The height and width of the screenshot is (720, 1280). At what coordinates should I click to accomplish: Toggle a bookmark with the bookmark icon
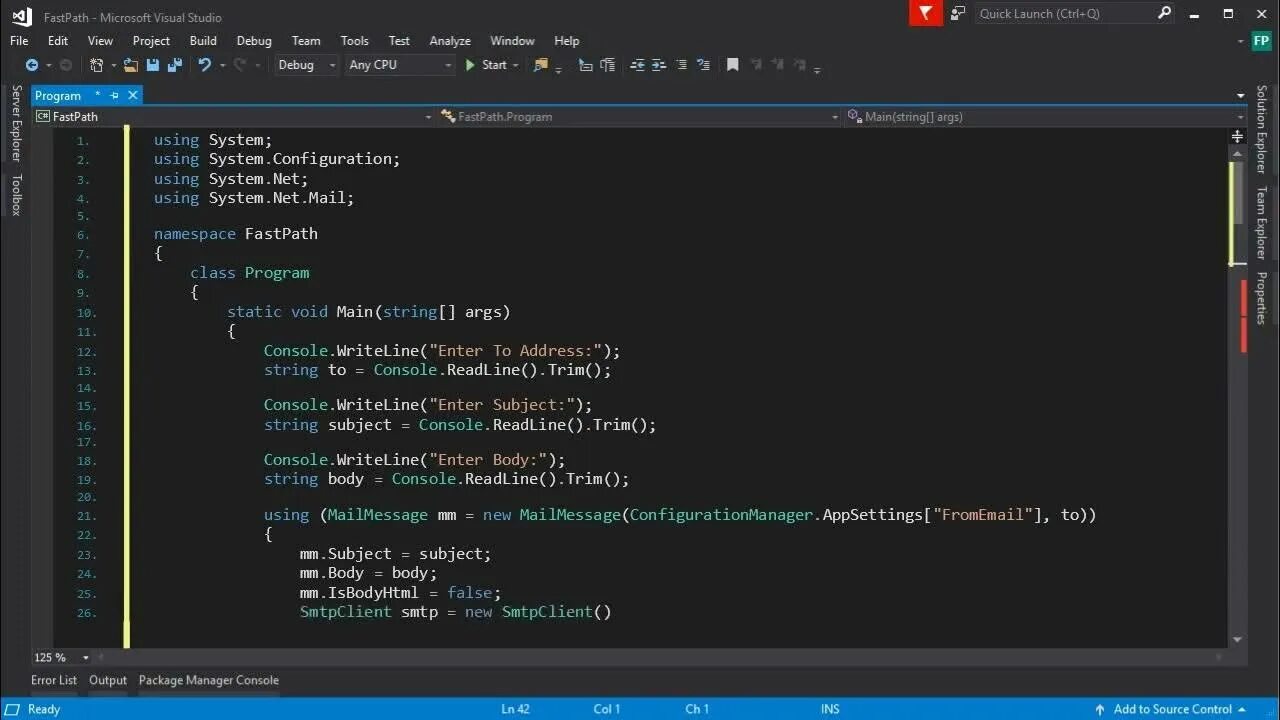click(732, 65)
